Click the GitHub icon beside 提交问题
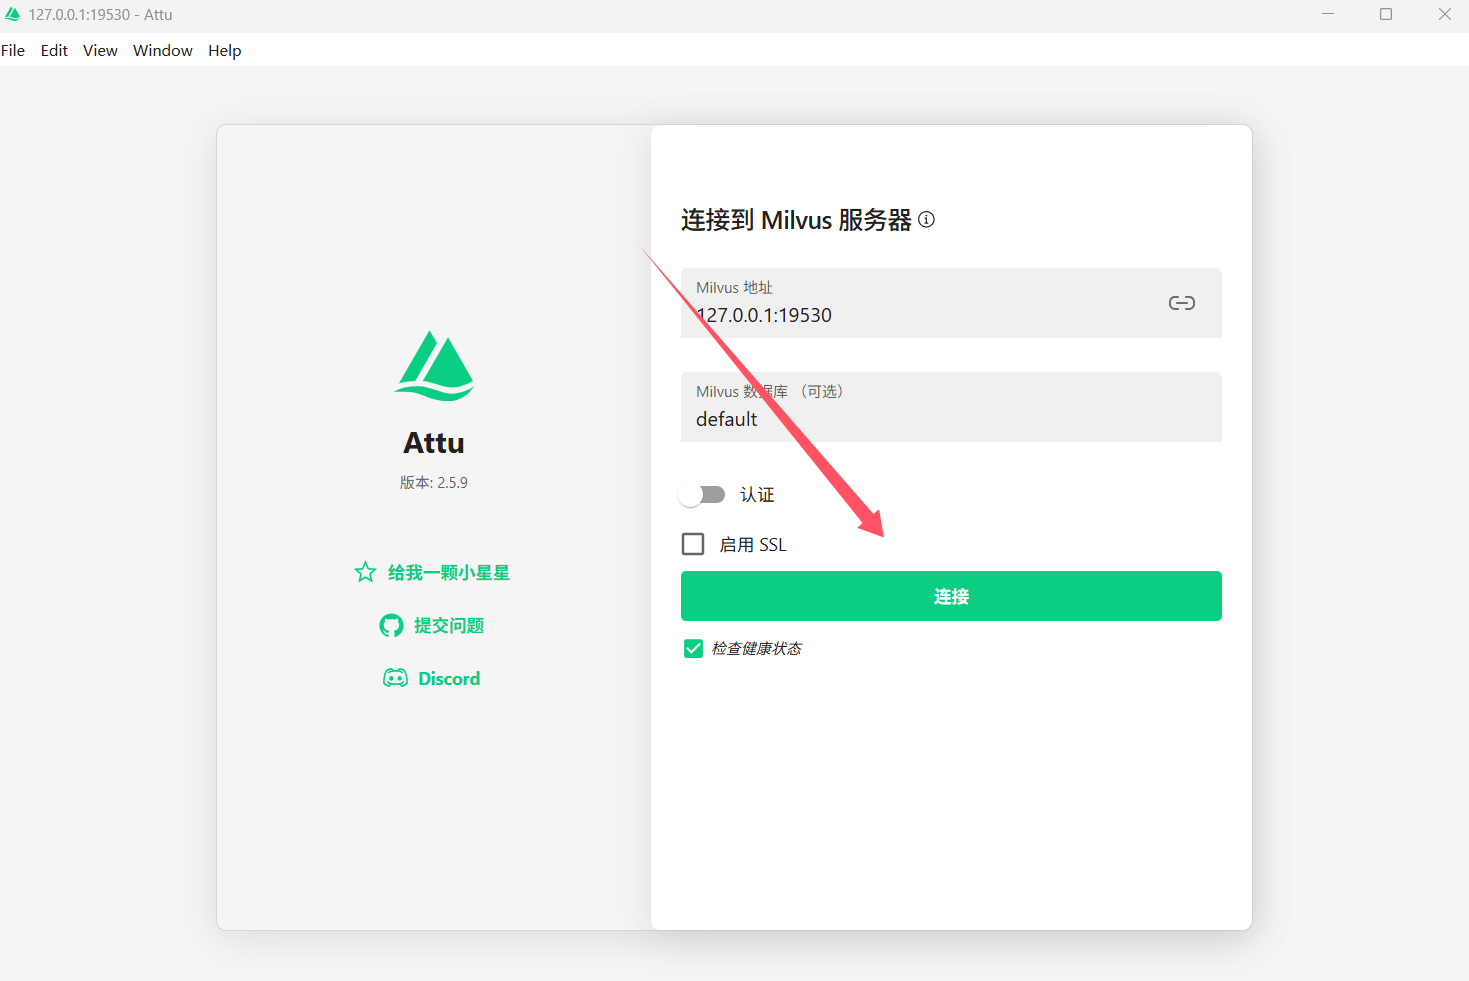 [391, 626]
